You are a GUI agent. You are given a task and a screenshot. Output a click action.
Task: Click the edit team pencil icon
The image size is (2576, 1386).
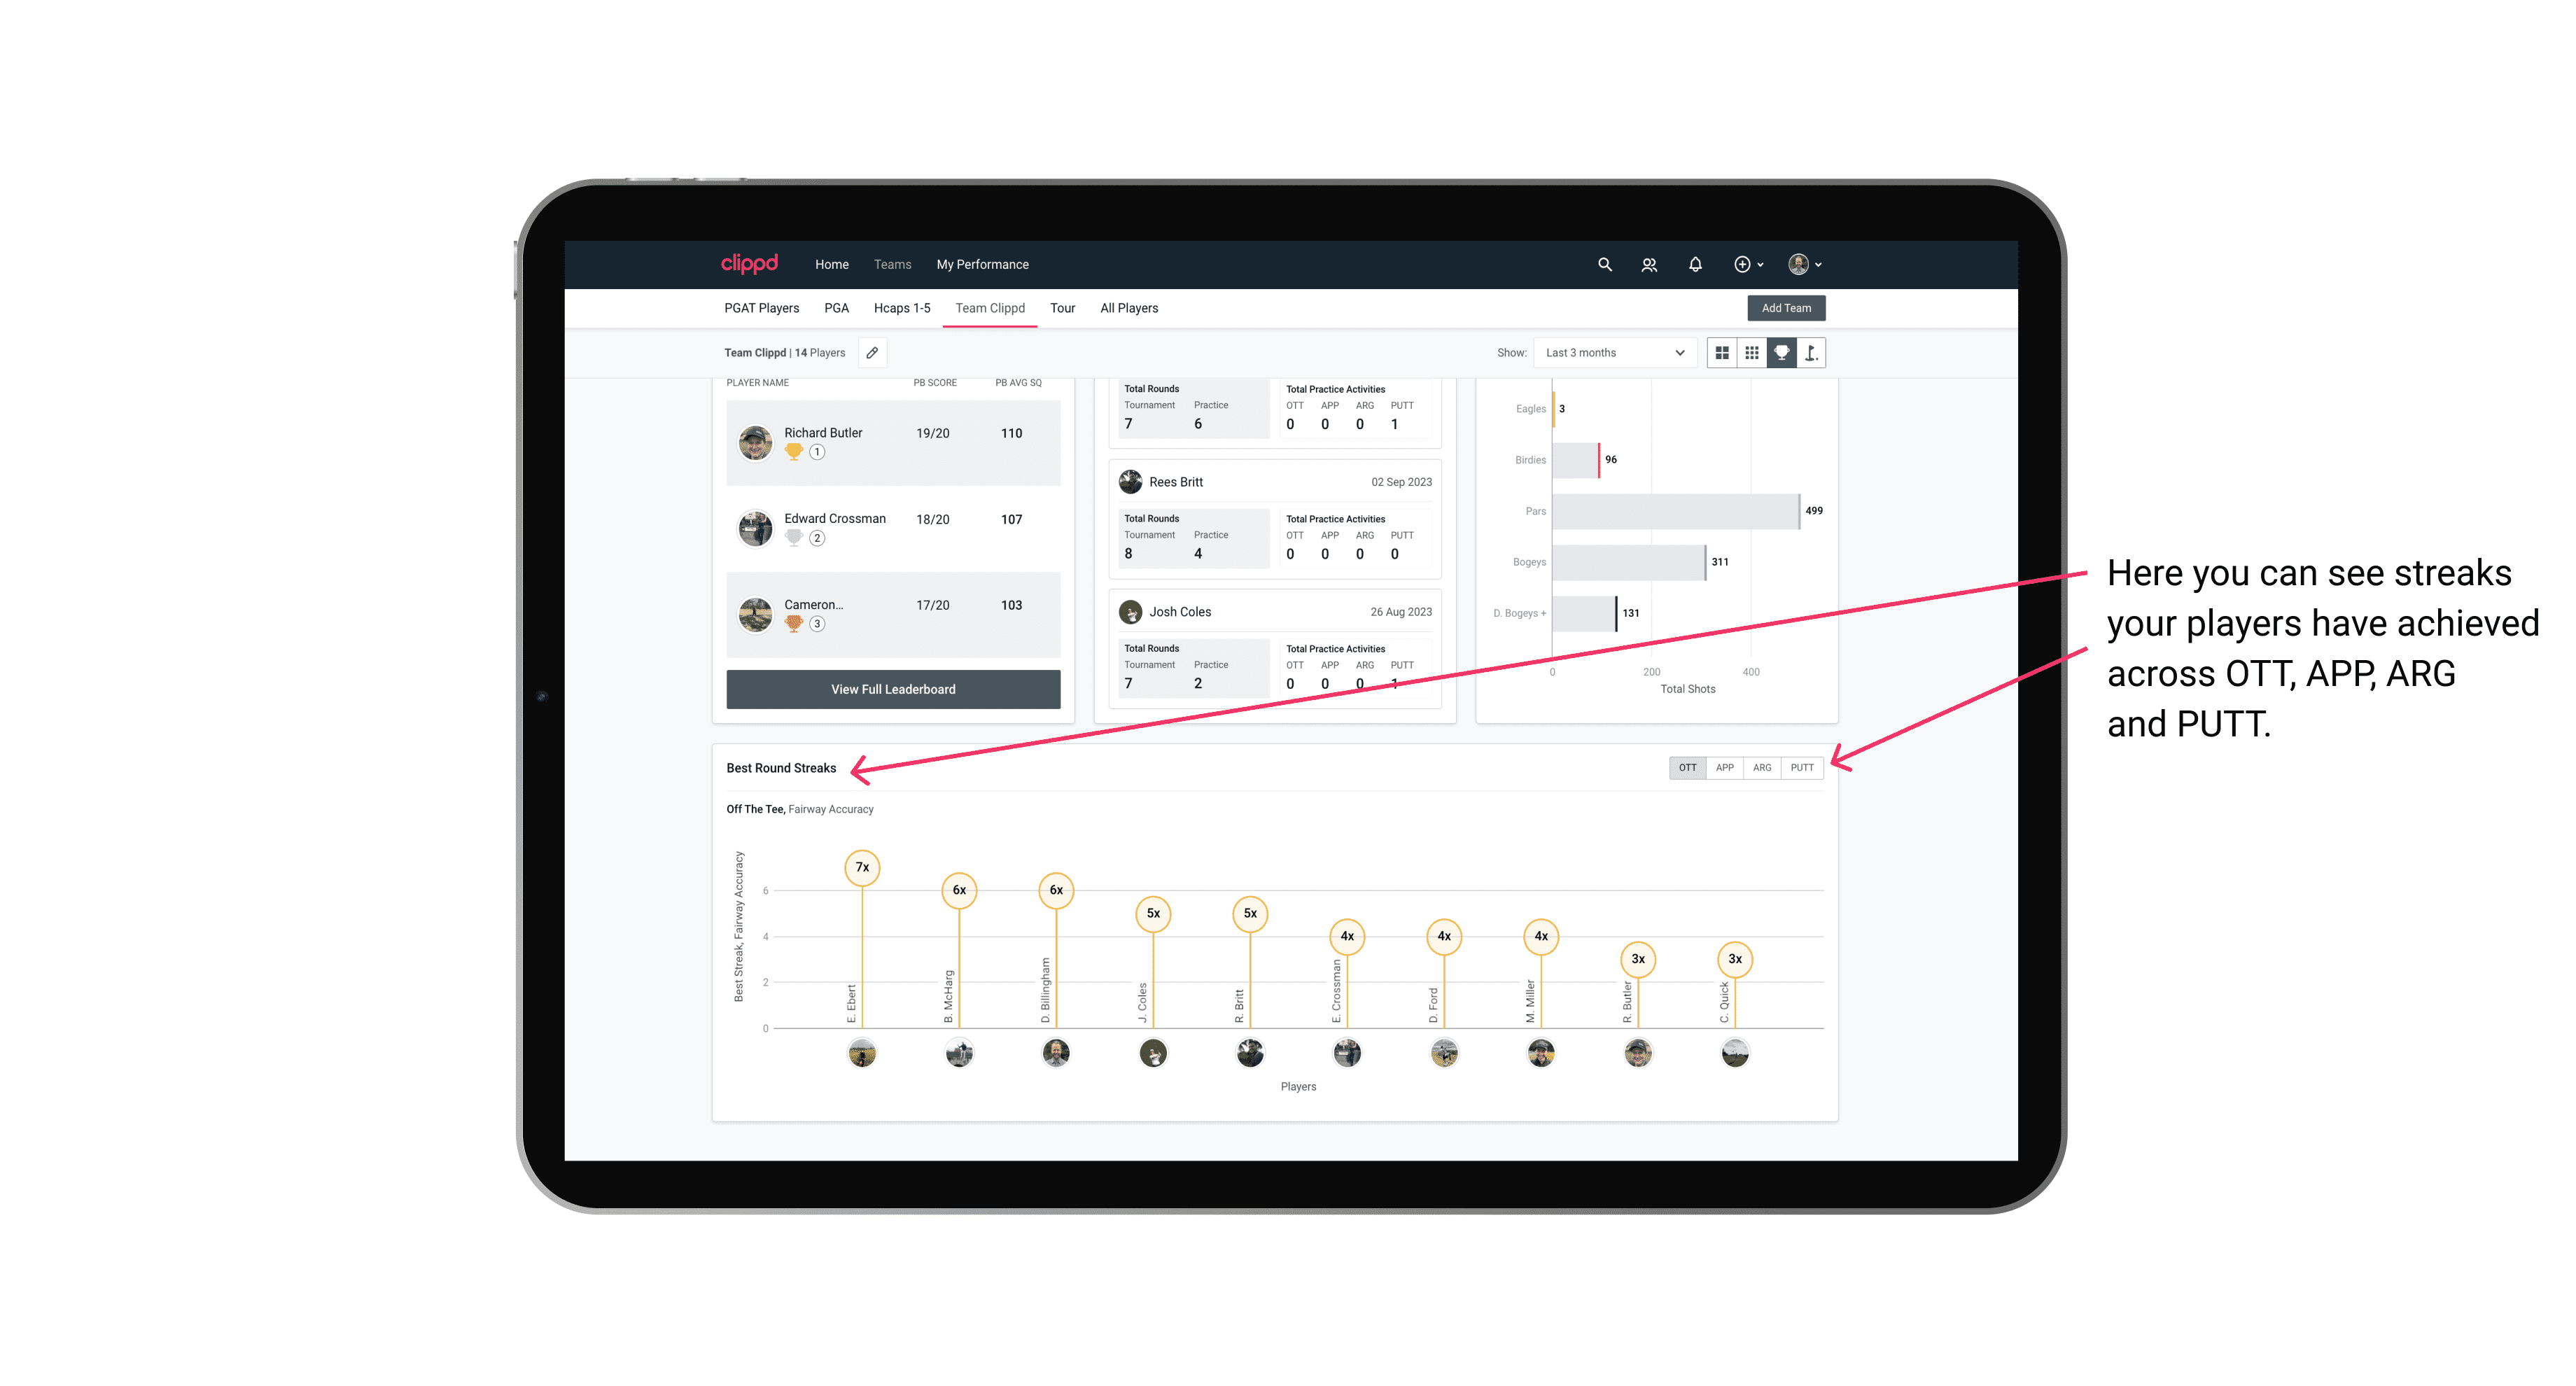[x=871, y=353]
